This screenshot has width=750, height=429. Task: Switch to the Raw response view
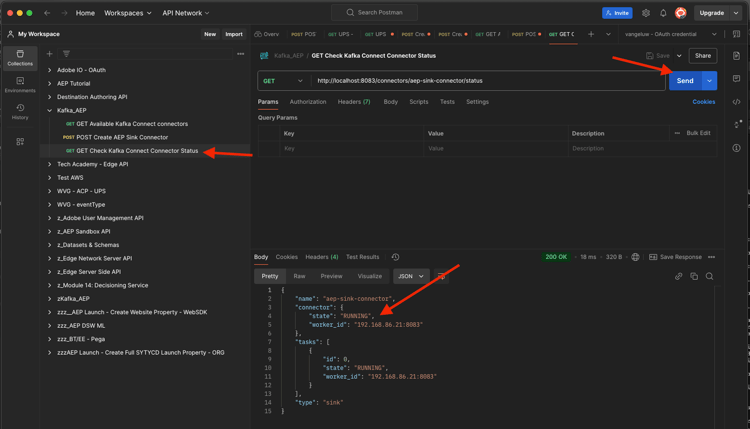coord(299,276)
